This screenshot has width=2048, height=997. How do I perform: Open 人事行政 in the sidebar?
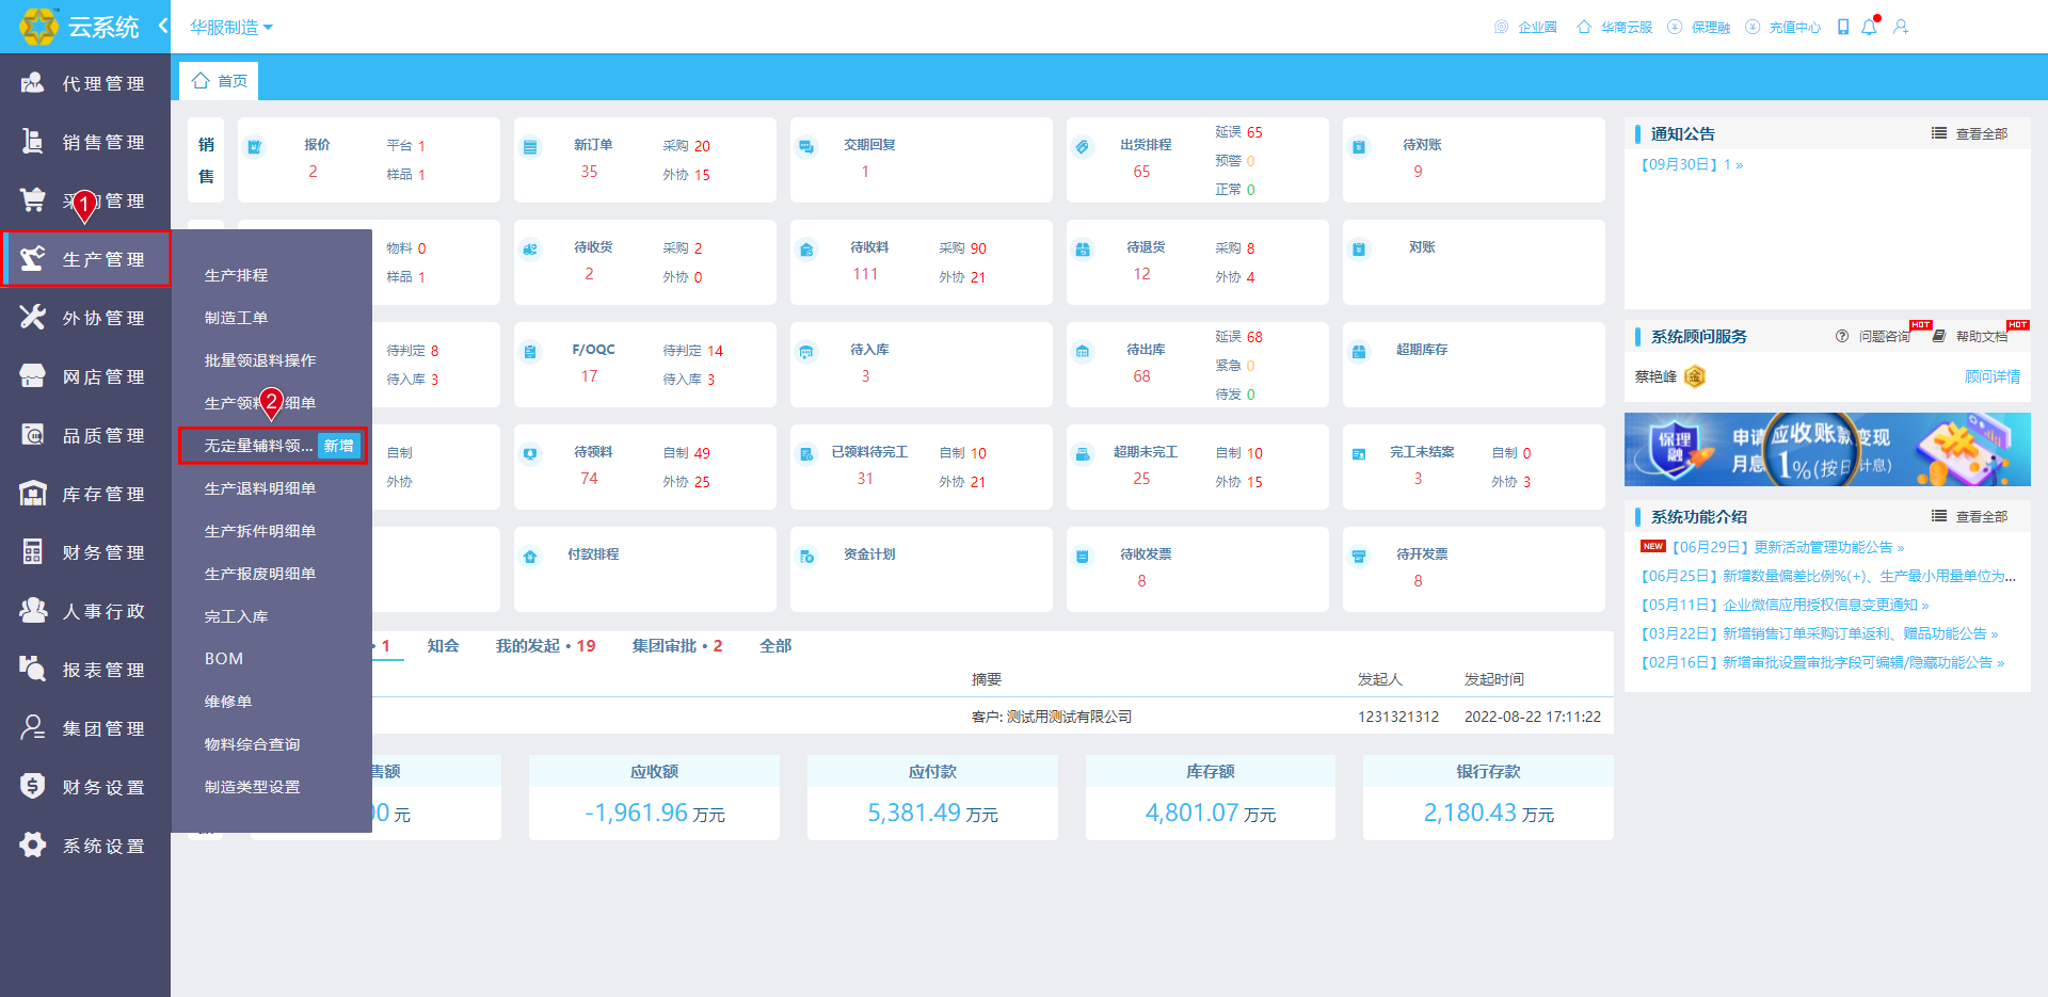[85, 611]
